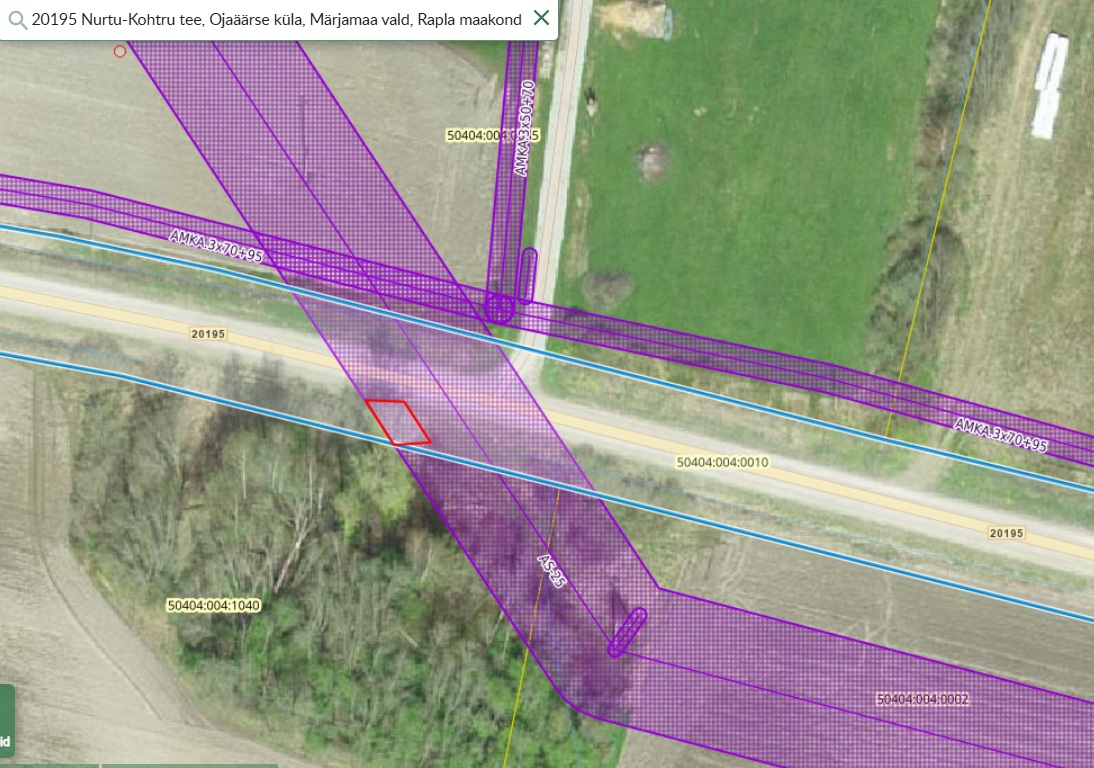Click the purple circle at the cable junction
1094x768 pixels.
pyautogui.click(x=499, y=308)
